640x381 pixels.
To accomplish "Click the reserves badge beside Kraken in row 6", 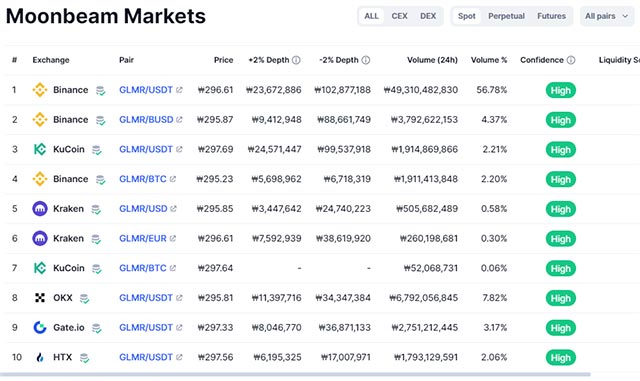I will click(96, 239).
